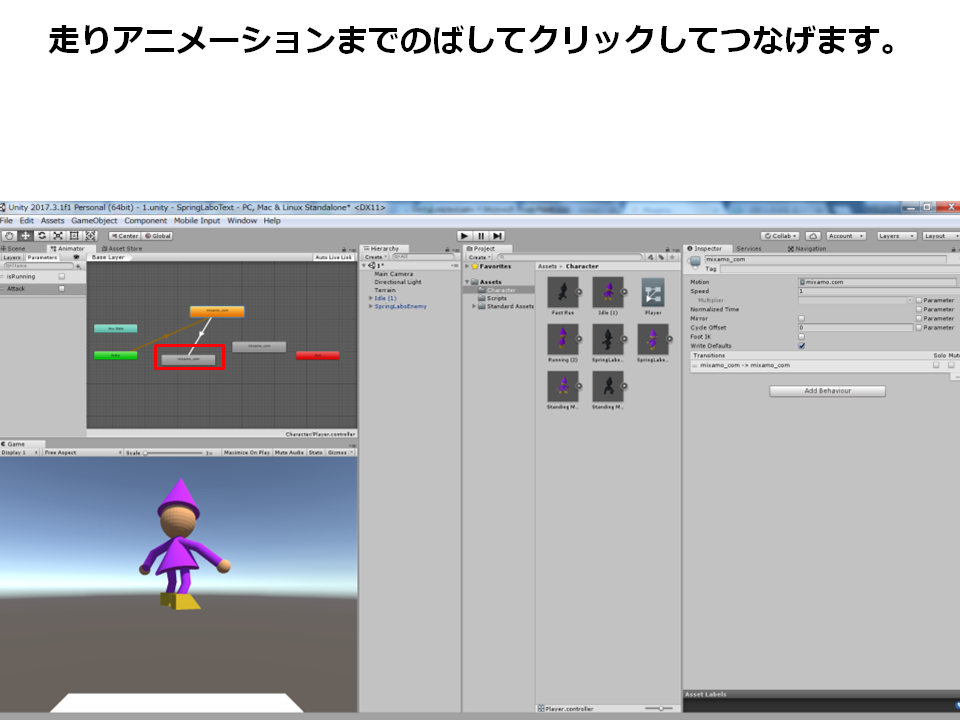The image size is (960, 720).
Task: Select the Player animator controller asset
Action: 653,293
